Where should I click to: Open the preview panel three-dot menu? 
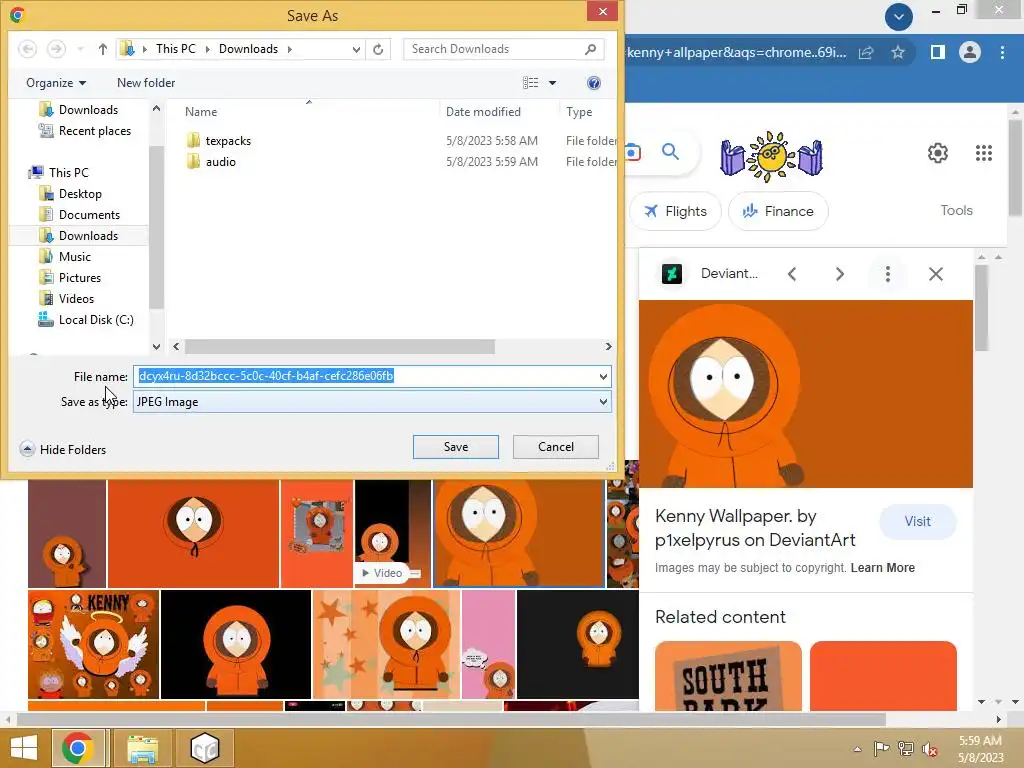[x=888, y=274]
